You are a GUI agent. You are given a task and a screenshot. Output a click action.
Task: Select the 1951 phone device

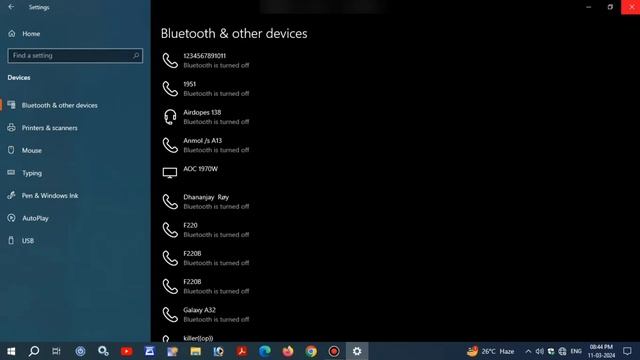point(207,89)
